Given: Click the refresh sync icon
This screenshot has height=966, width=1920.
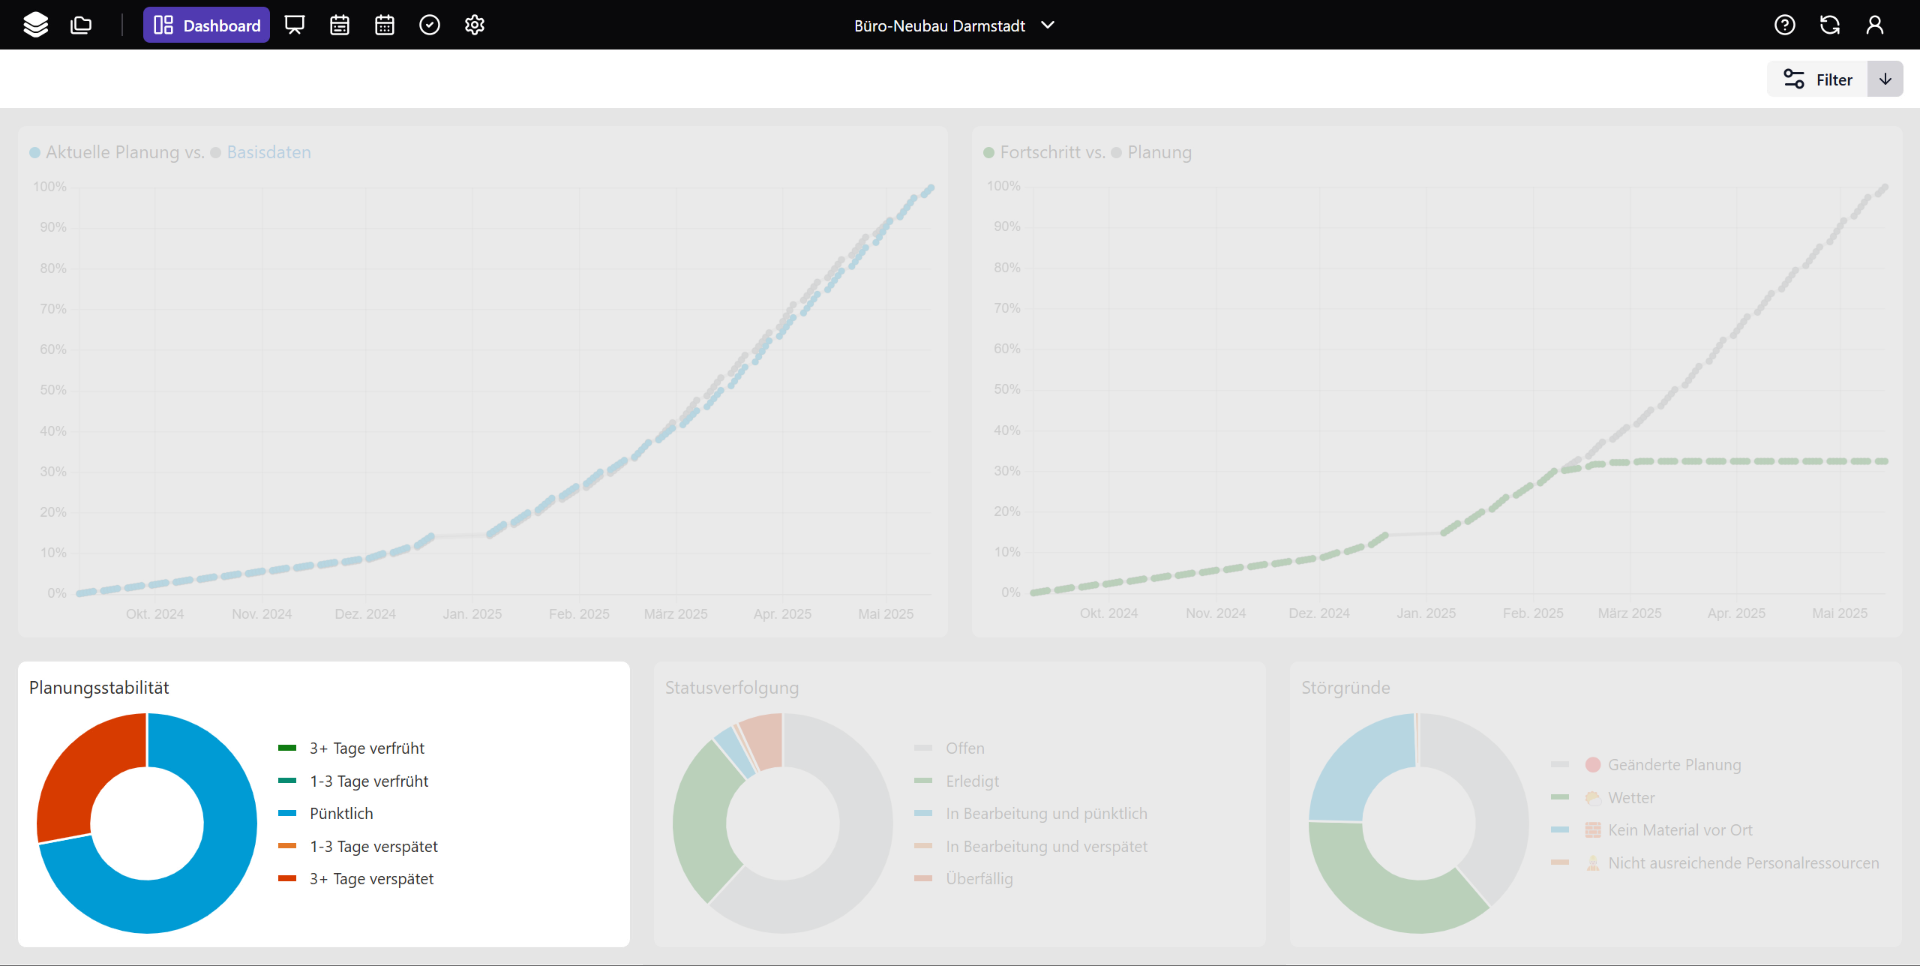Looking at the screenshot, I should point(1830,25).
